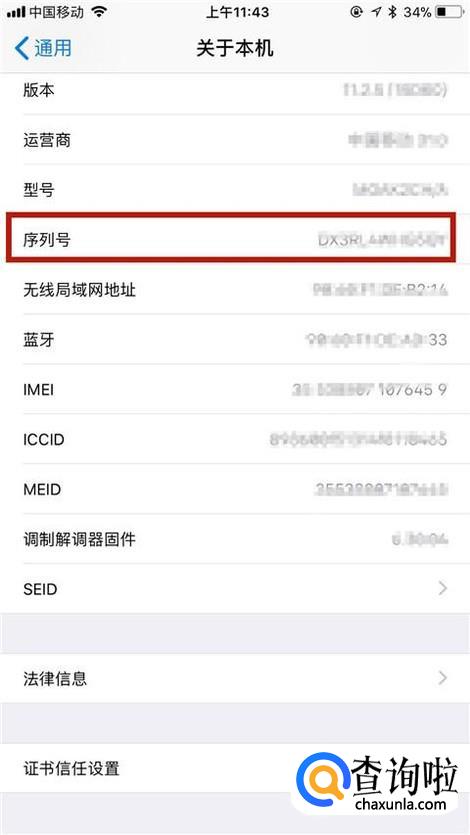Tap the back chevron to 通用

click(x=22, y=48)
